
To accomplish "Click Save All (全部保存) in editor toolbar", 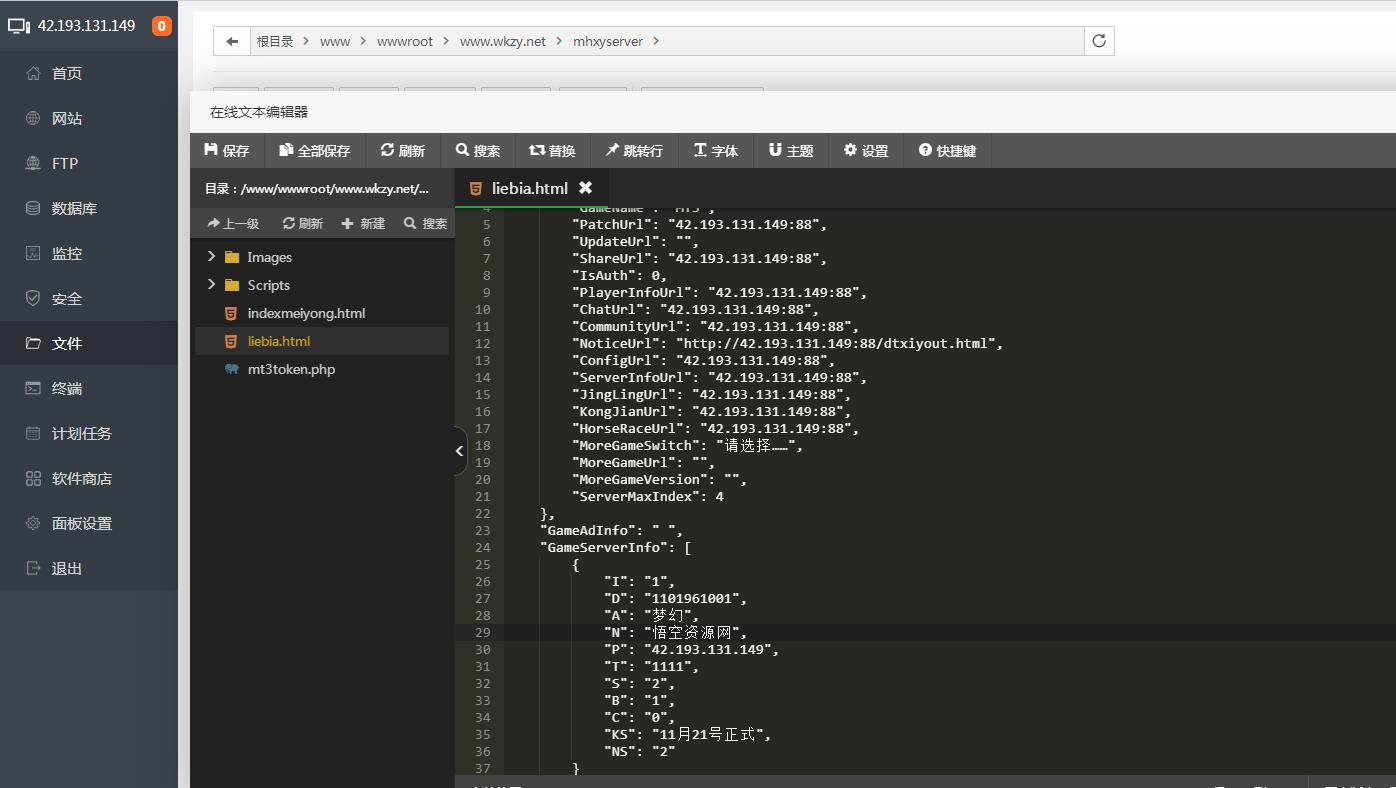I will click(x=314, y=150).
